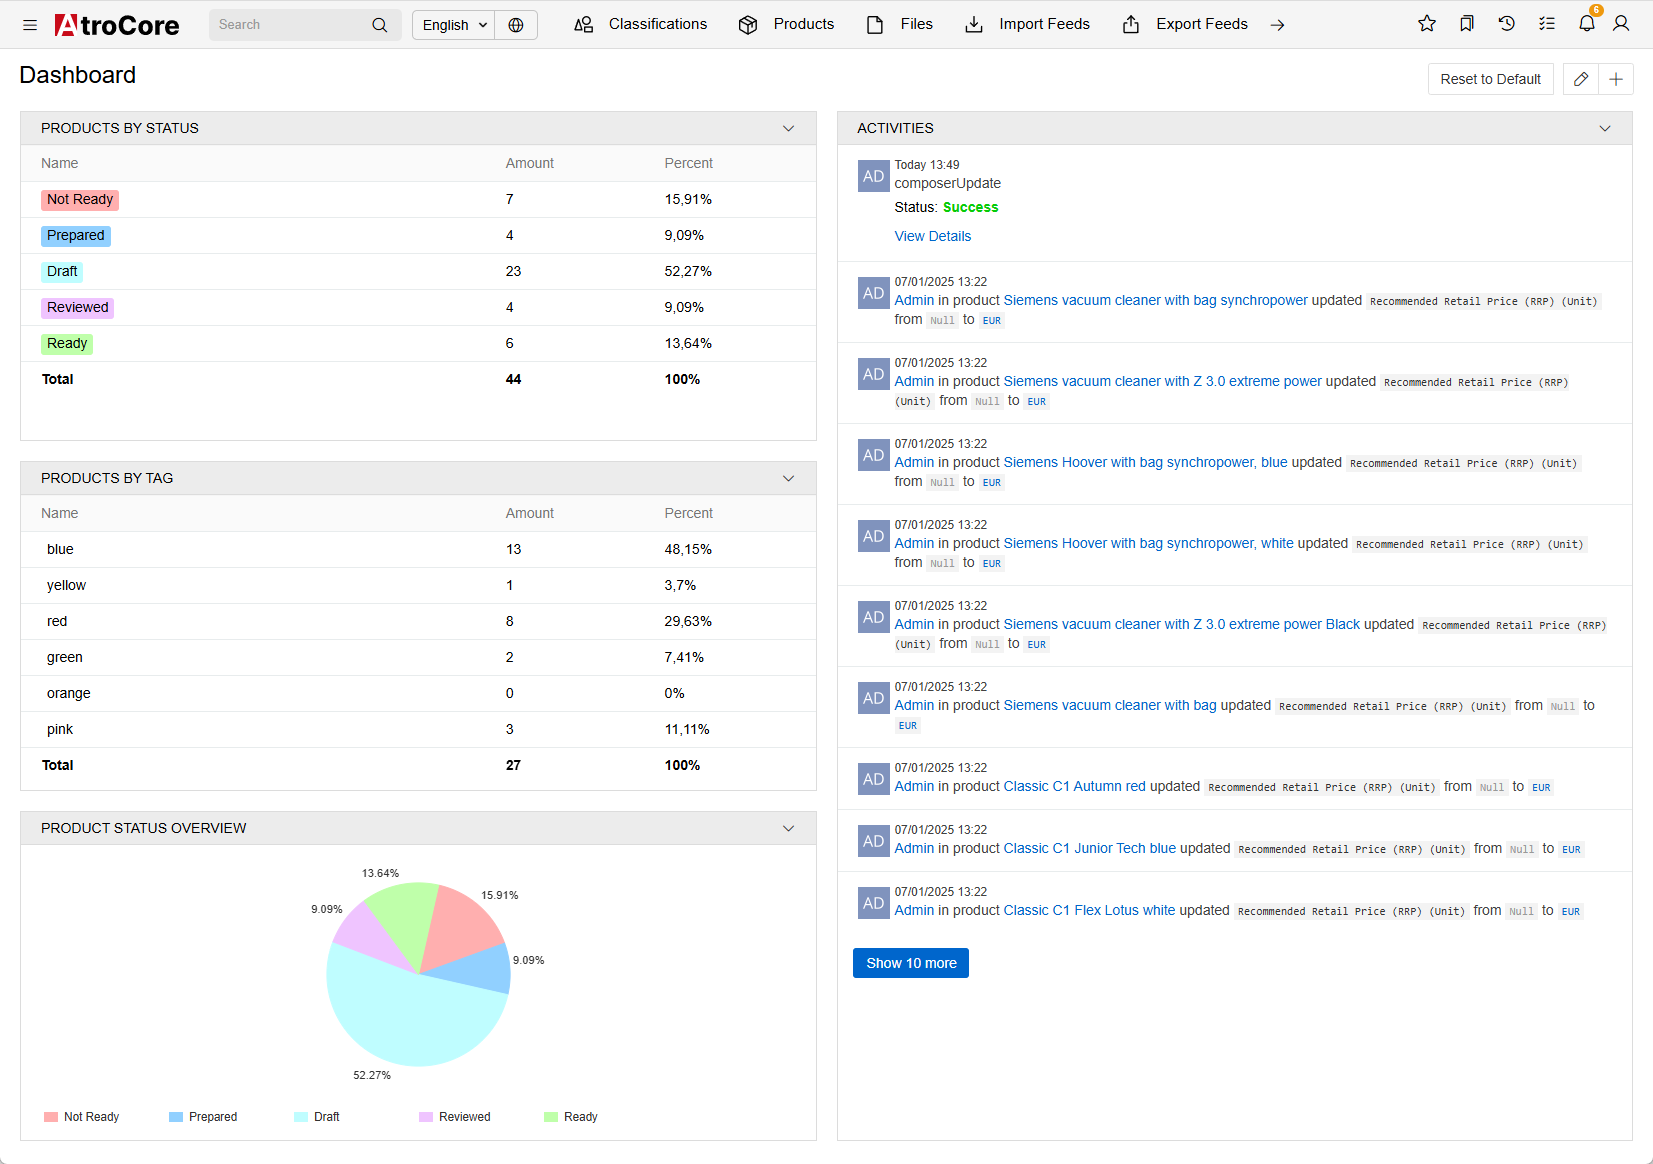The height and width of the screenshot is (1164, 1653).
Task: Open the English language dropdown
Action: [x=452, y=24]
